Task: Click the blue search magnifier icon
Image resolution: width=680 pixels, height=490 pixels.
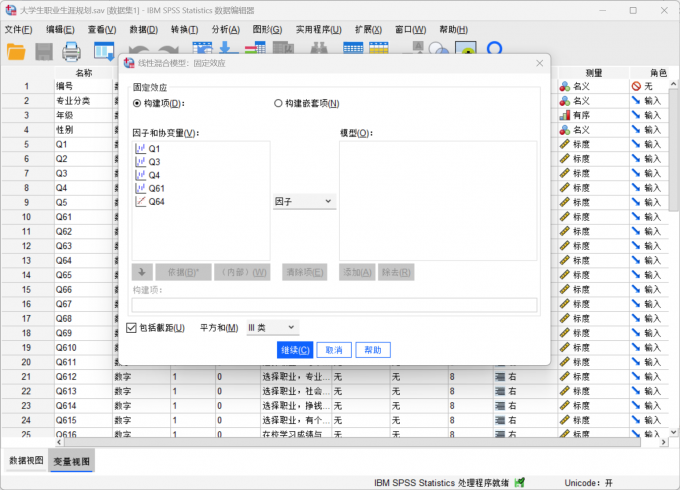Action: (x=494, y=50)
